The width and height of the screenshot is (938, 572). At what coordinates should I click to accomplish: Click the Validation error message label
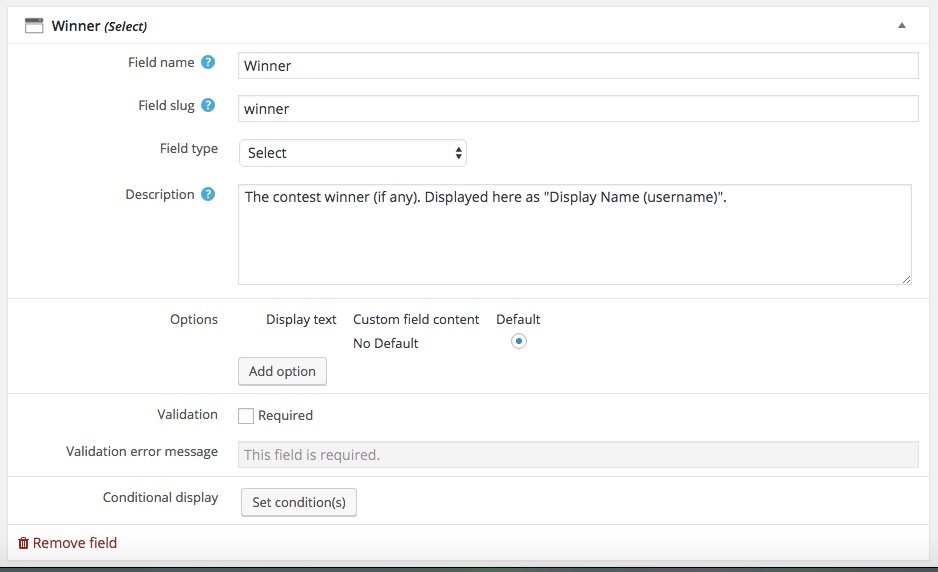point(142,452)
